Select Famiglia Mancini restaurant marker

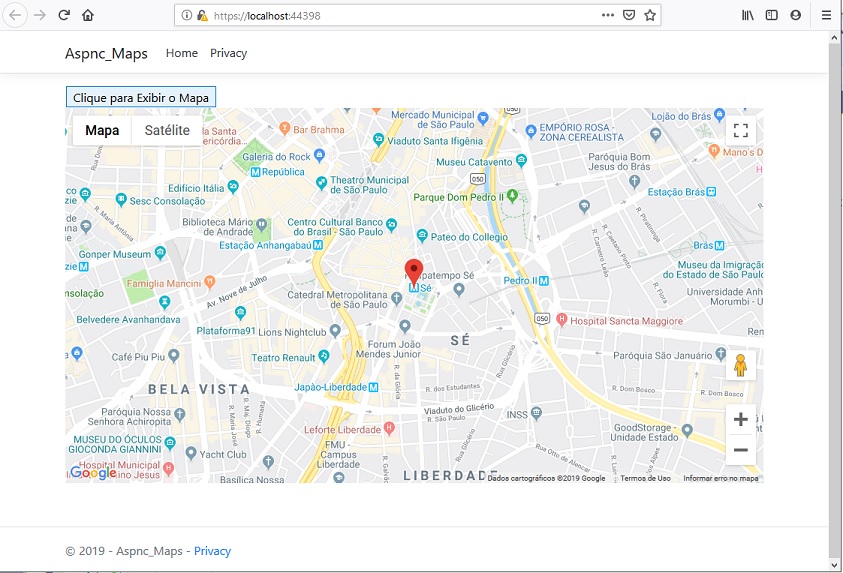210,281
